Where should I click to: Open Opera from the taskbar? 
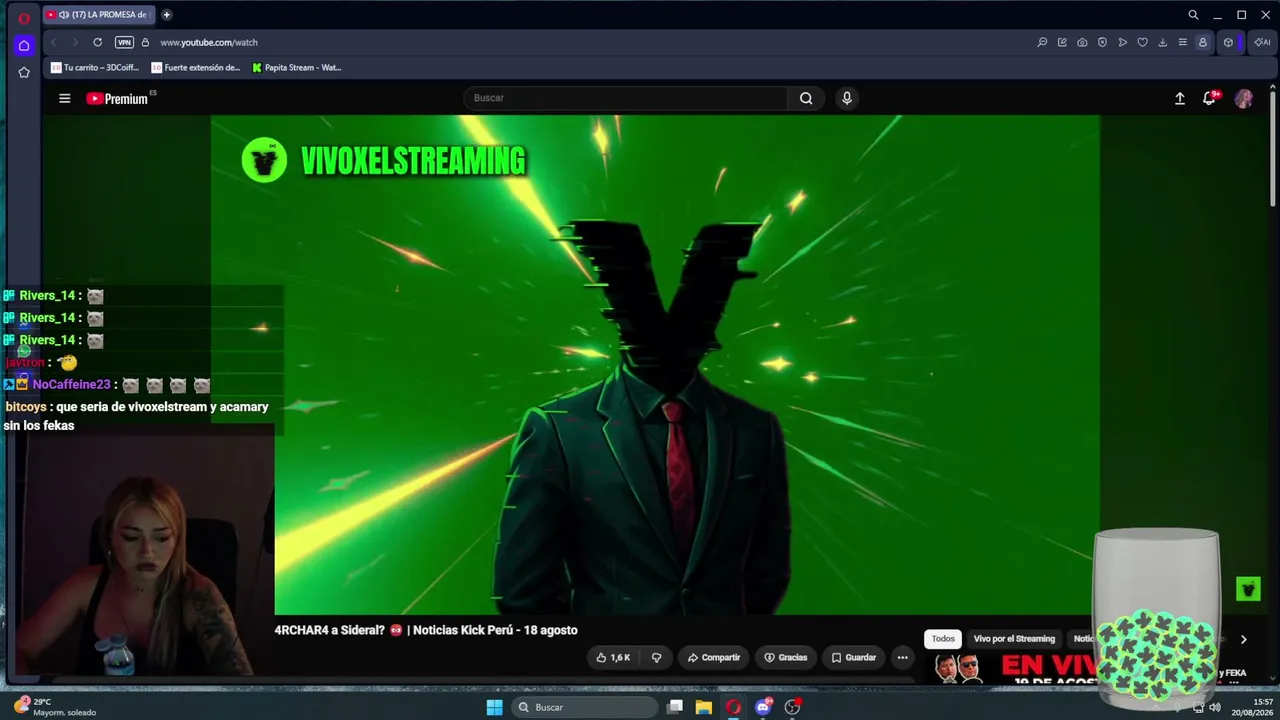pyautogui.click(x=733, y=707)
